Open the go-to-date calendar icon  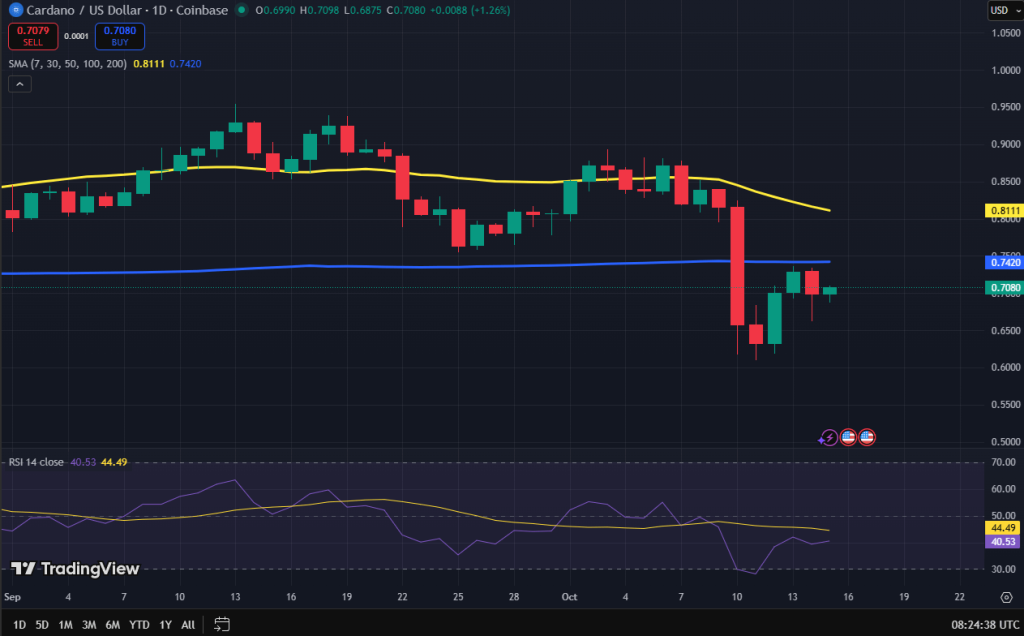tap(222, 625)
